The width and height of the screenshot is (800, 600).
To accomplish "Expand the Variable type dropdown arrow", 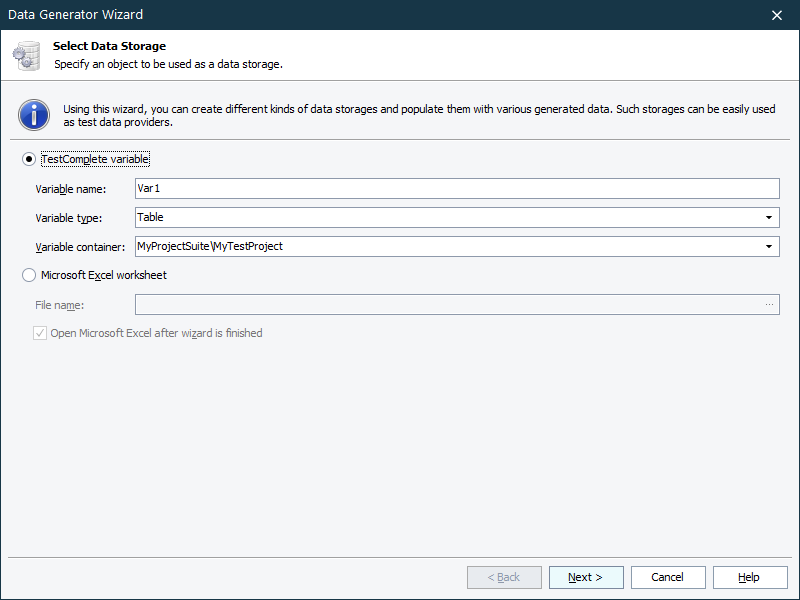I will 768,217.
